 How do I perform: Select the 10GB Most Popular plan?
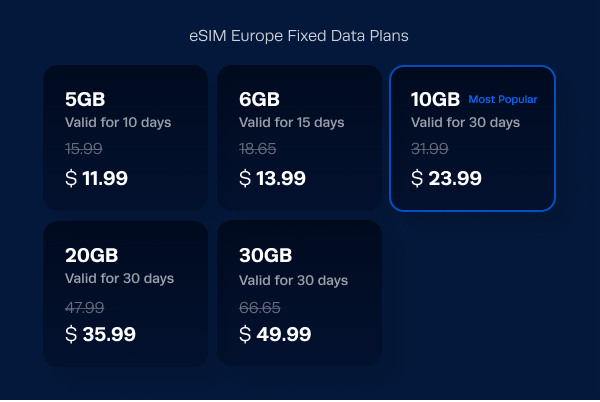[473, 138]
